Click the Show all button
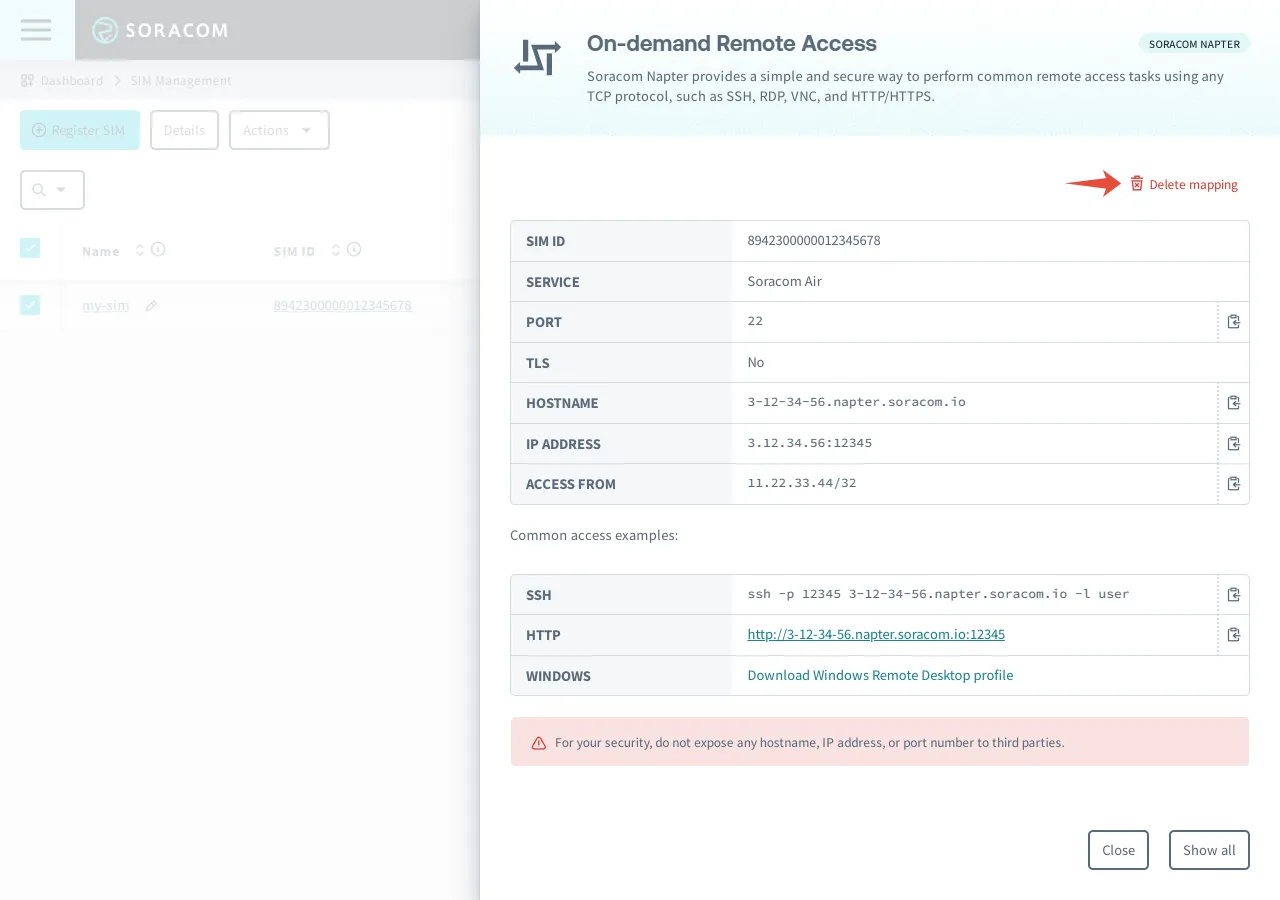This screenshot has width=1280, height=900. (1209, 850)
